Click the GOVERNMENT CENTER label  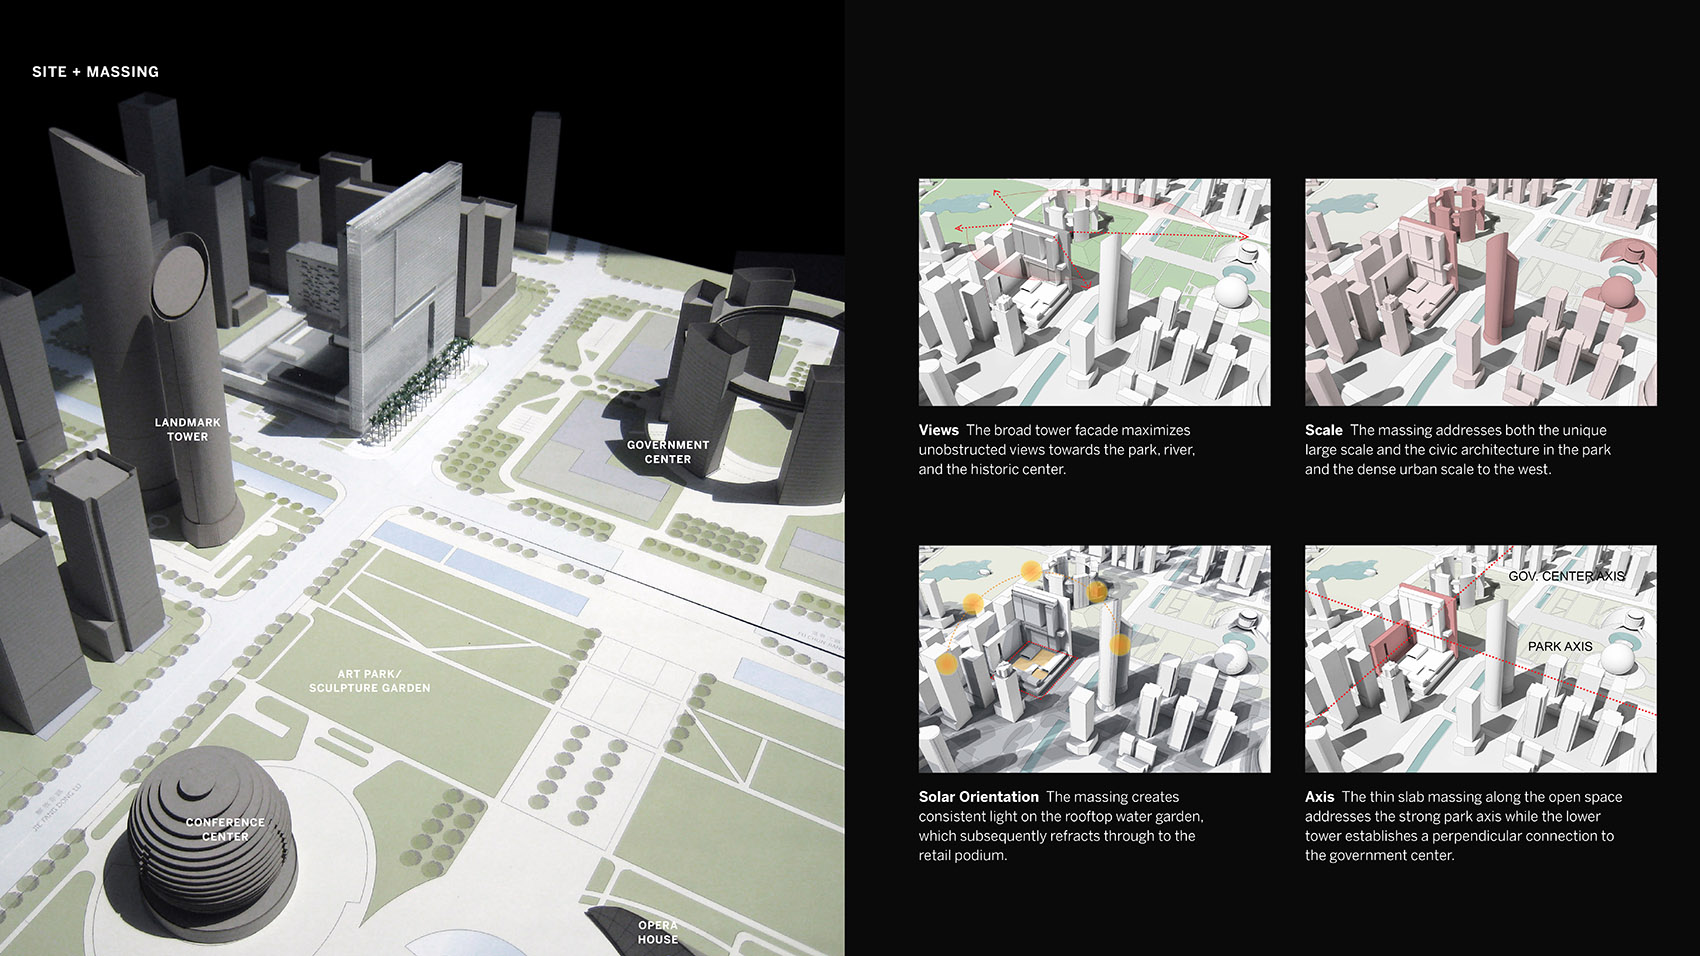click(x=667, y=452)
